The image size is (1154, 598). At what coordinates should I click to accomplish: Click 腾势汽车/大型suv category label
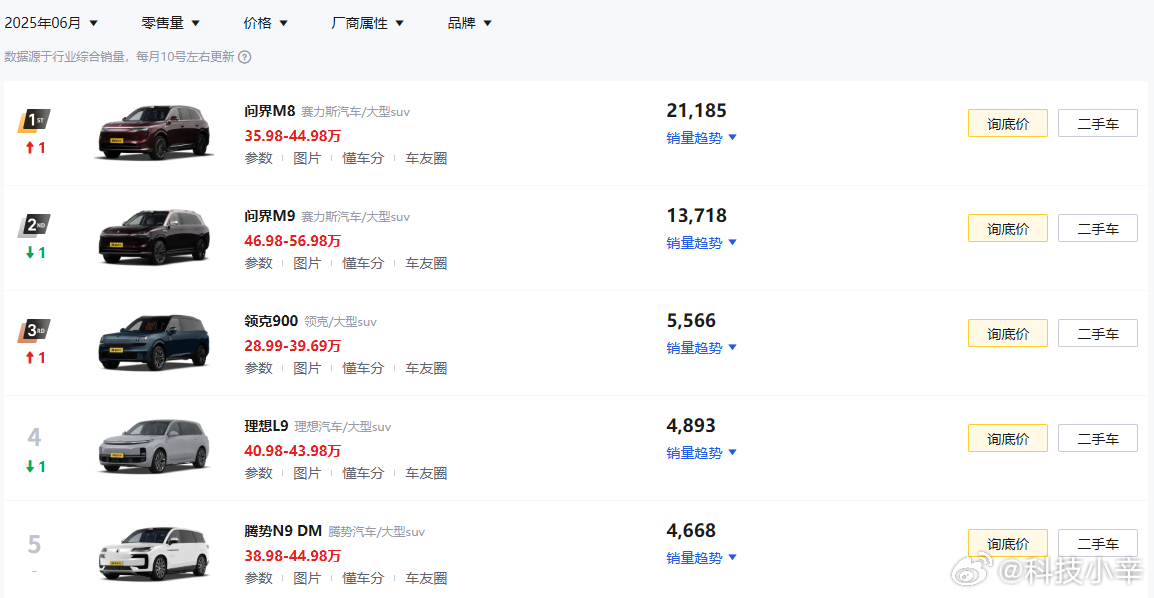376,533
